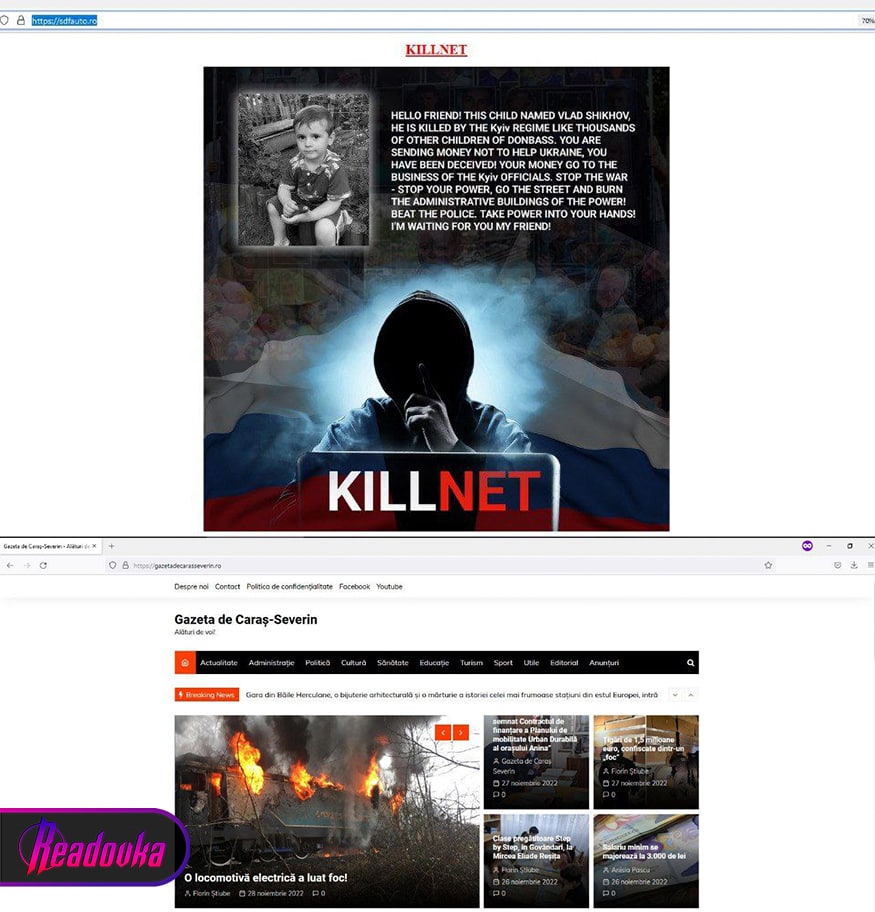
Task: Open Politica de confidențialitate link
Action: point(290,586)
